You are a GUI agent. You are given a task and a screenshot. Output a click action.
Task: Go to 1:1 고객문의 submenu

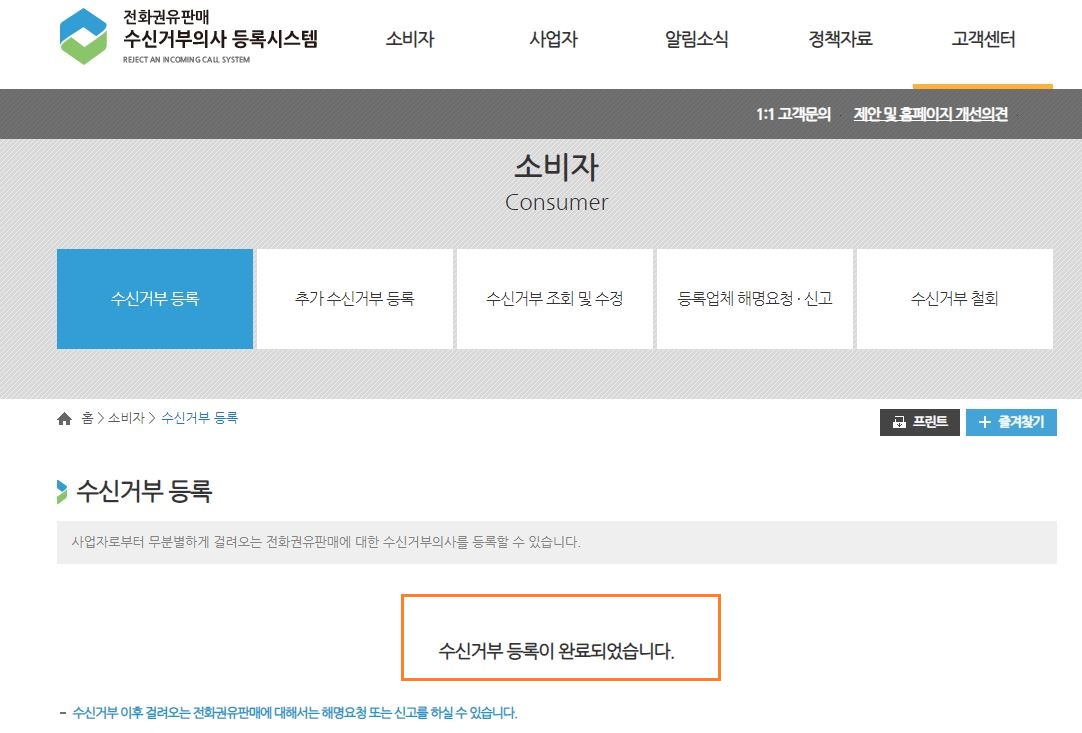[794, 114]
